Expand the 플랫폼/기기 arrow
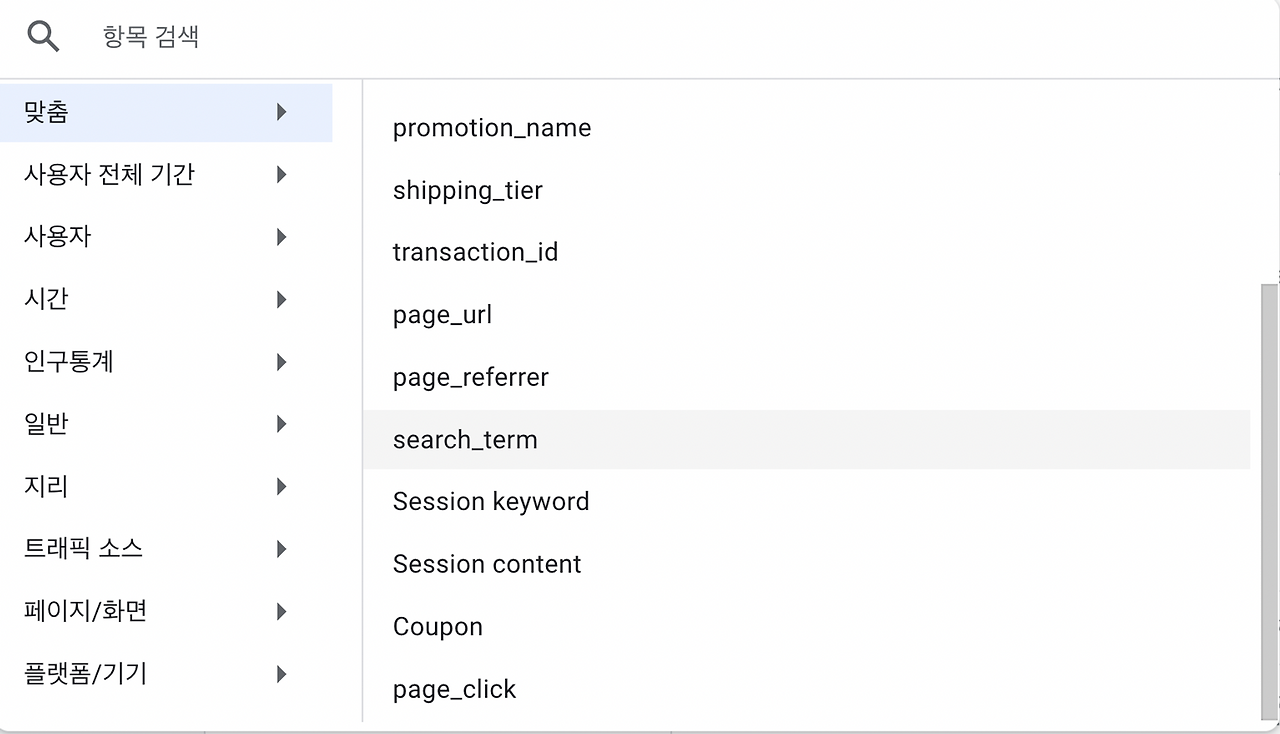Viewport: 1280px width, 734px height. 282,674
